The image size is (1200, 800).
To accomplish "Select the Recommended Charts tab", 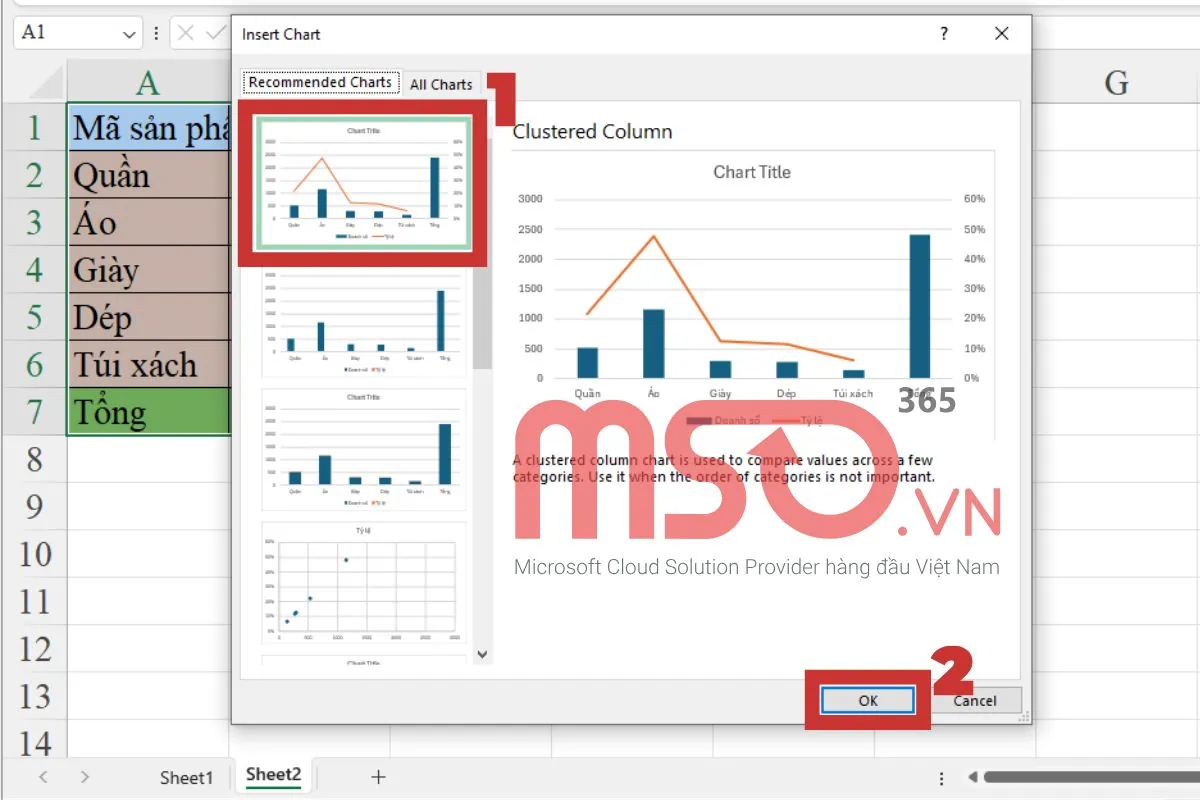I will coord(319,82).
